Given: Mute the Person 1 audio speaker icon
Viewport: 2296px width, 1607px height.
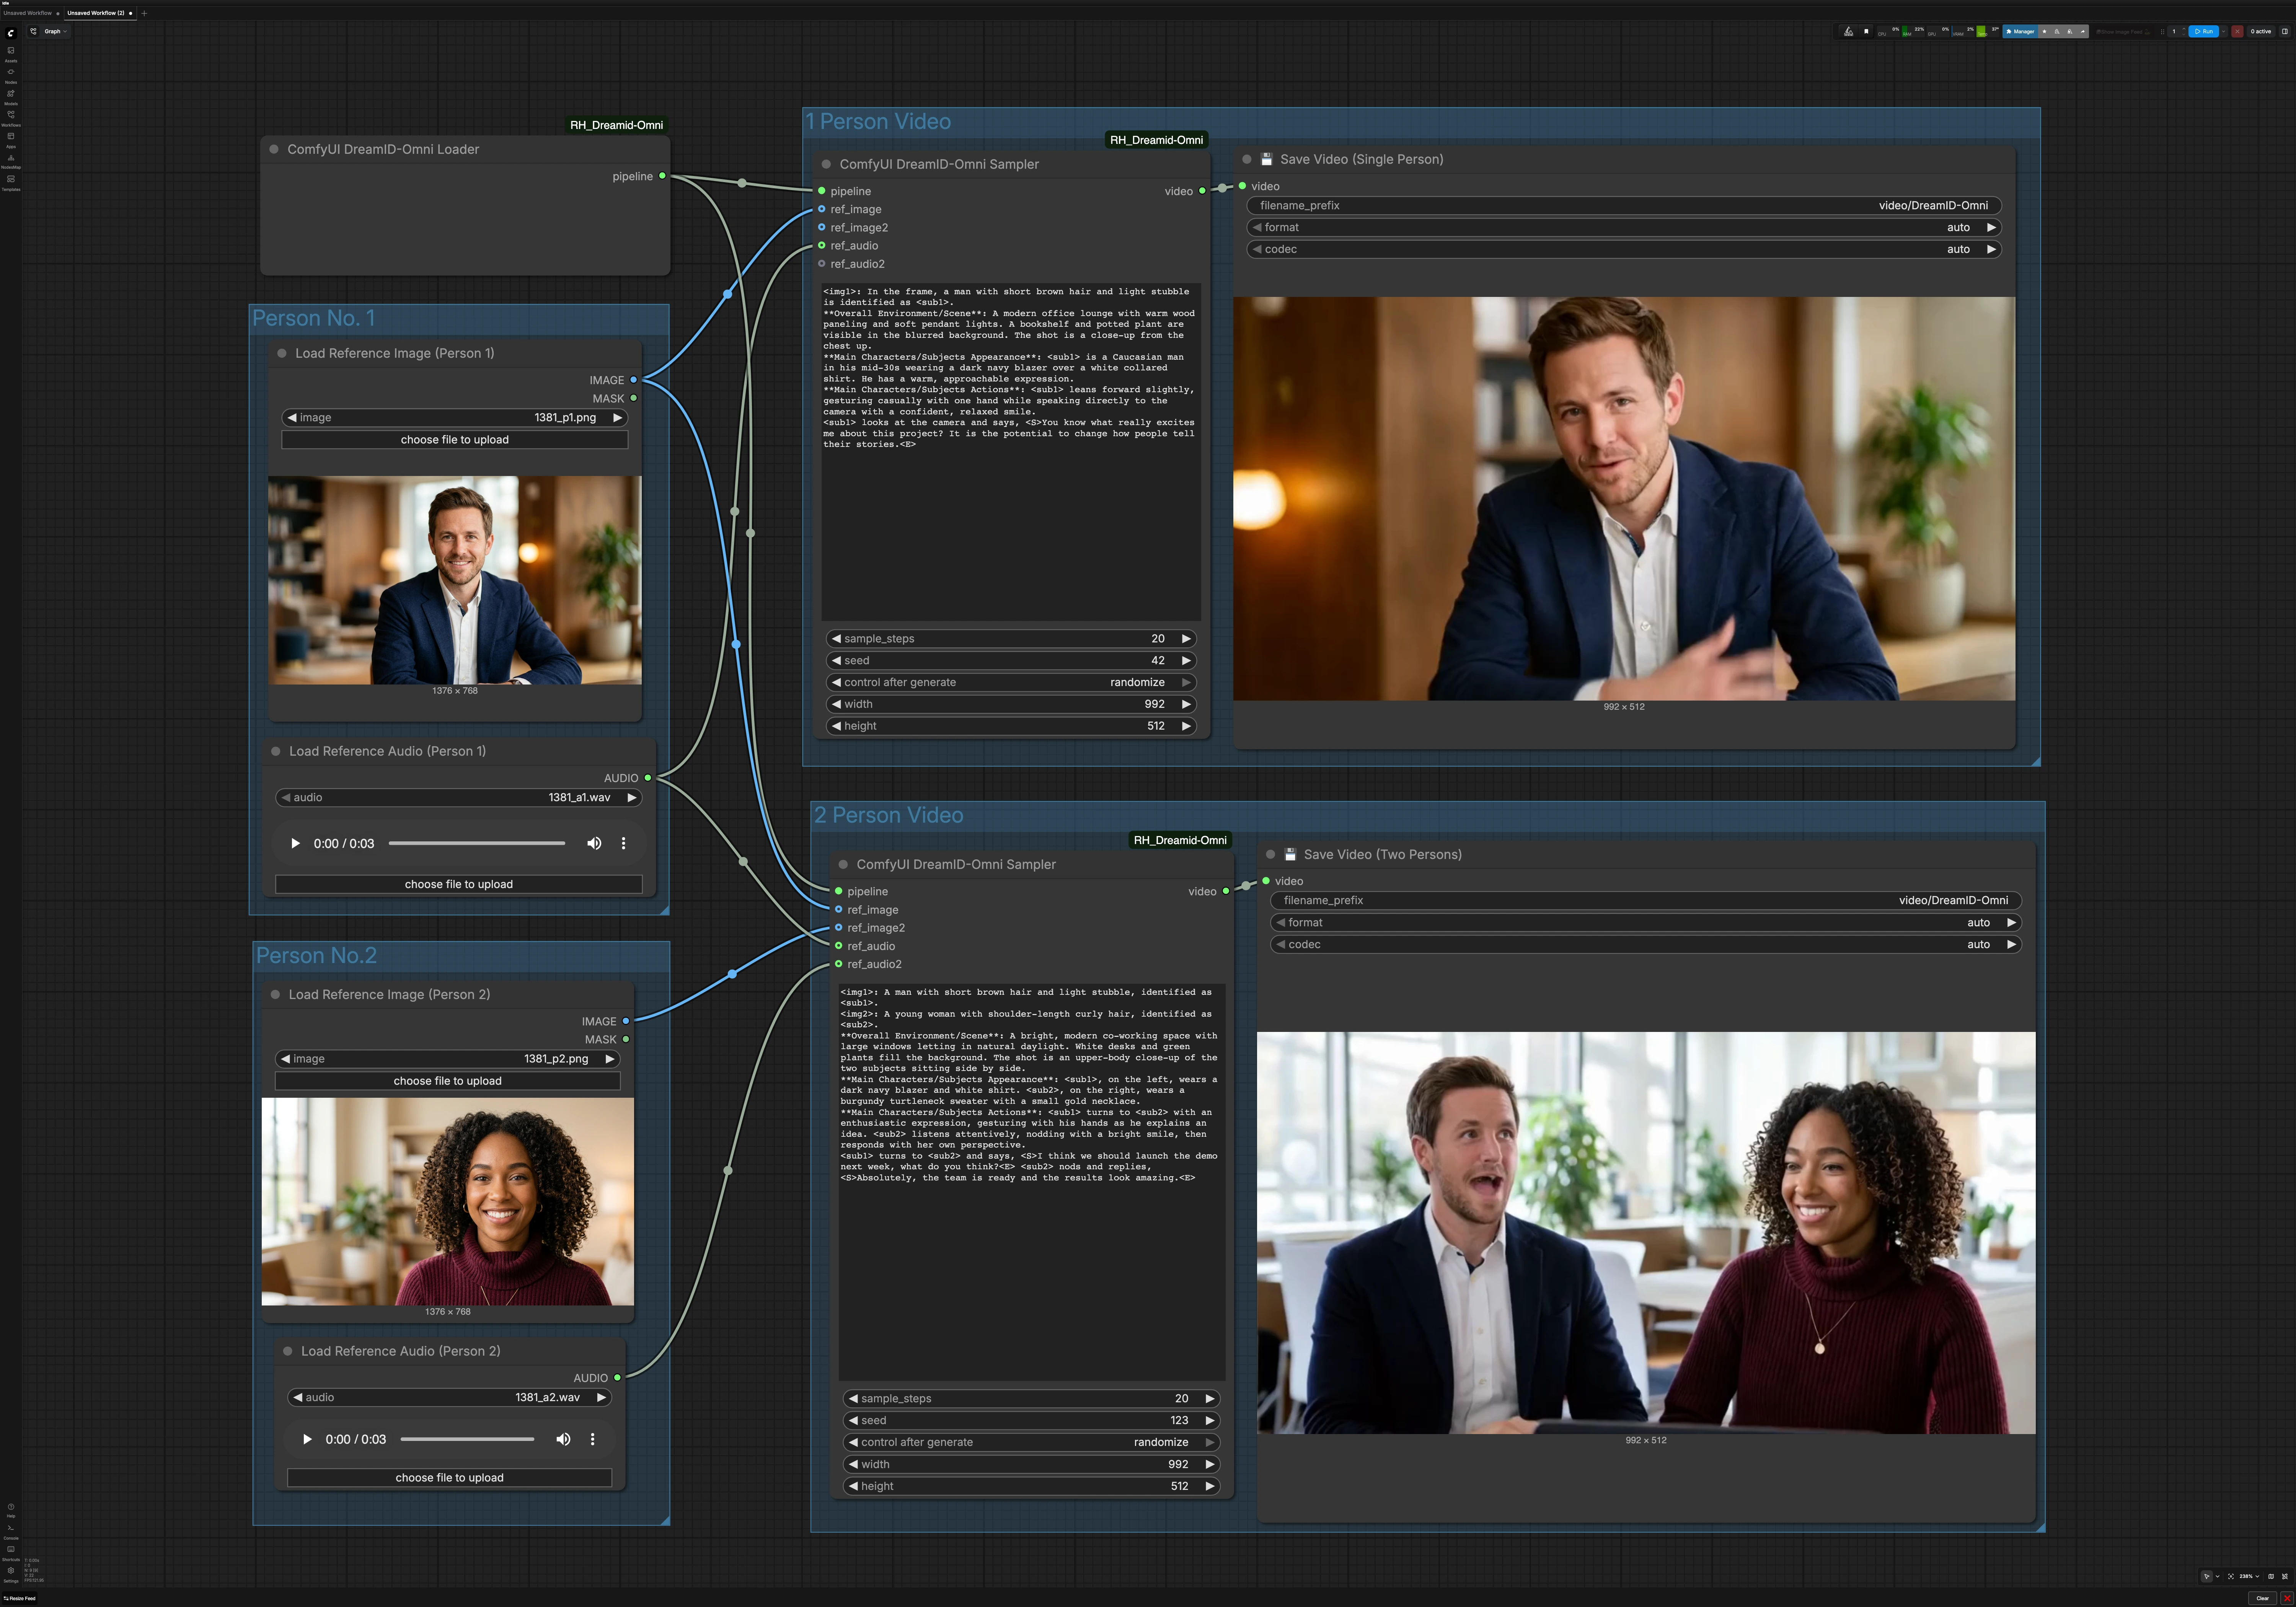Looking at the screenshot, I should tap(594, 843).
